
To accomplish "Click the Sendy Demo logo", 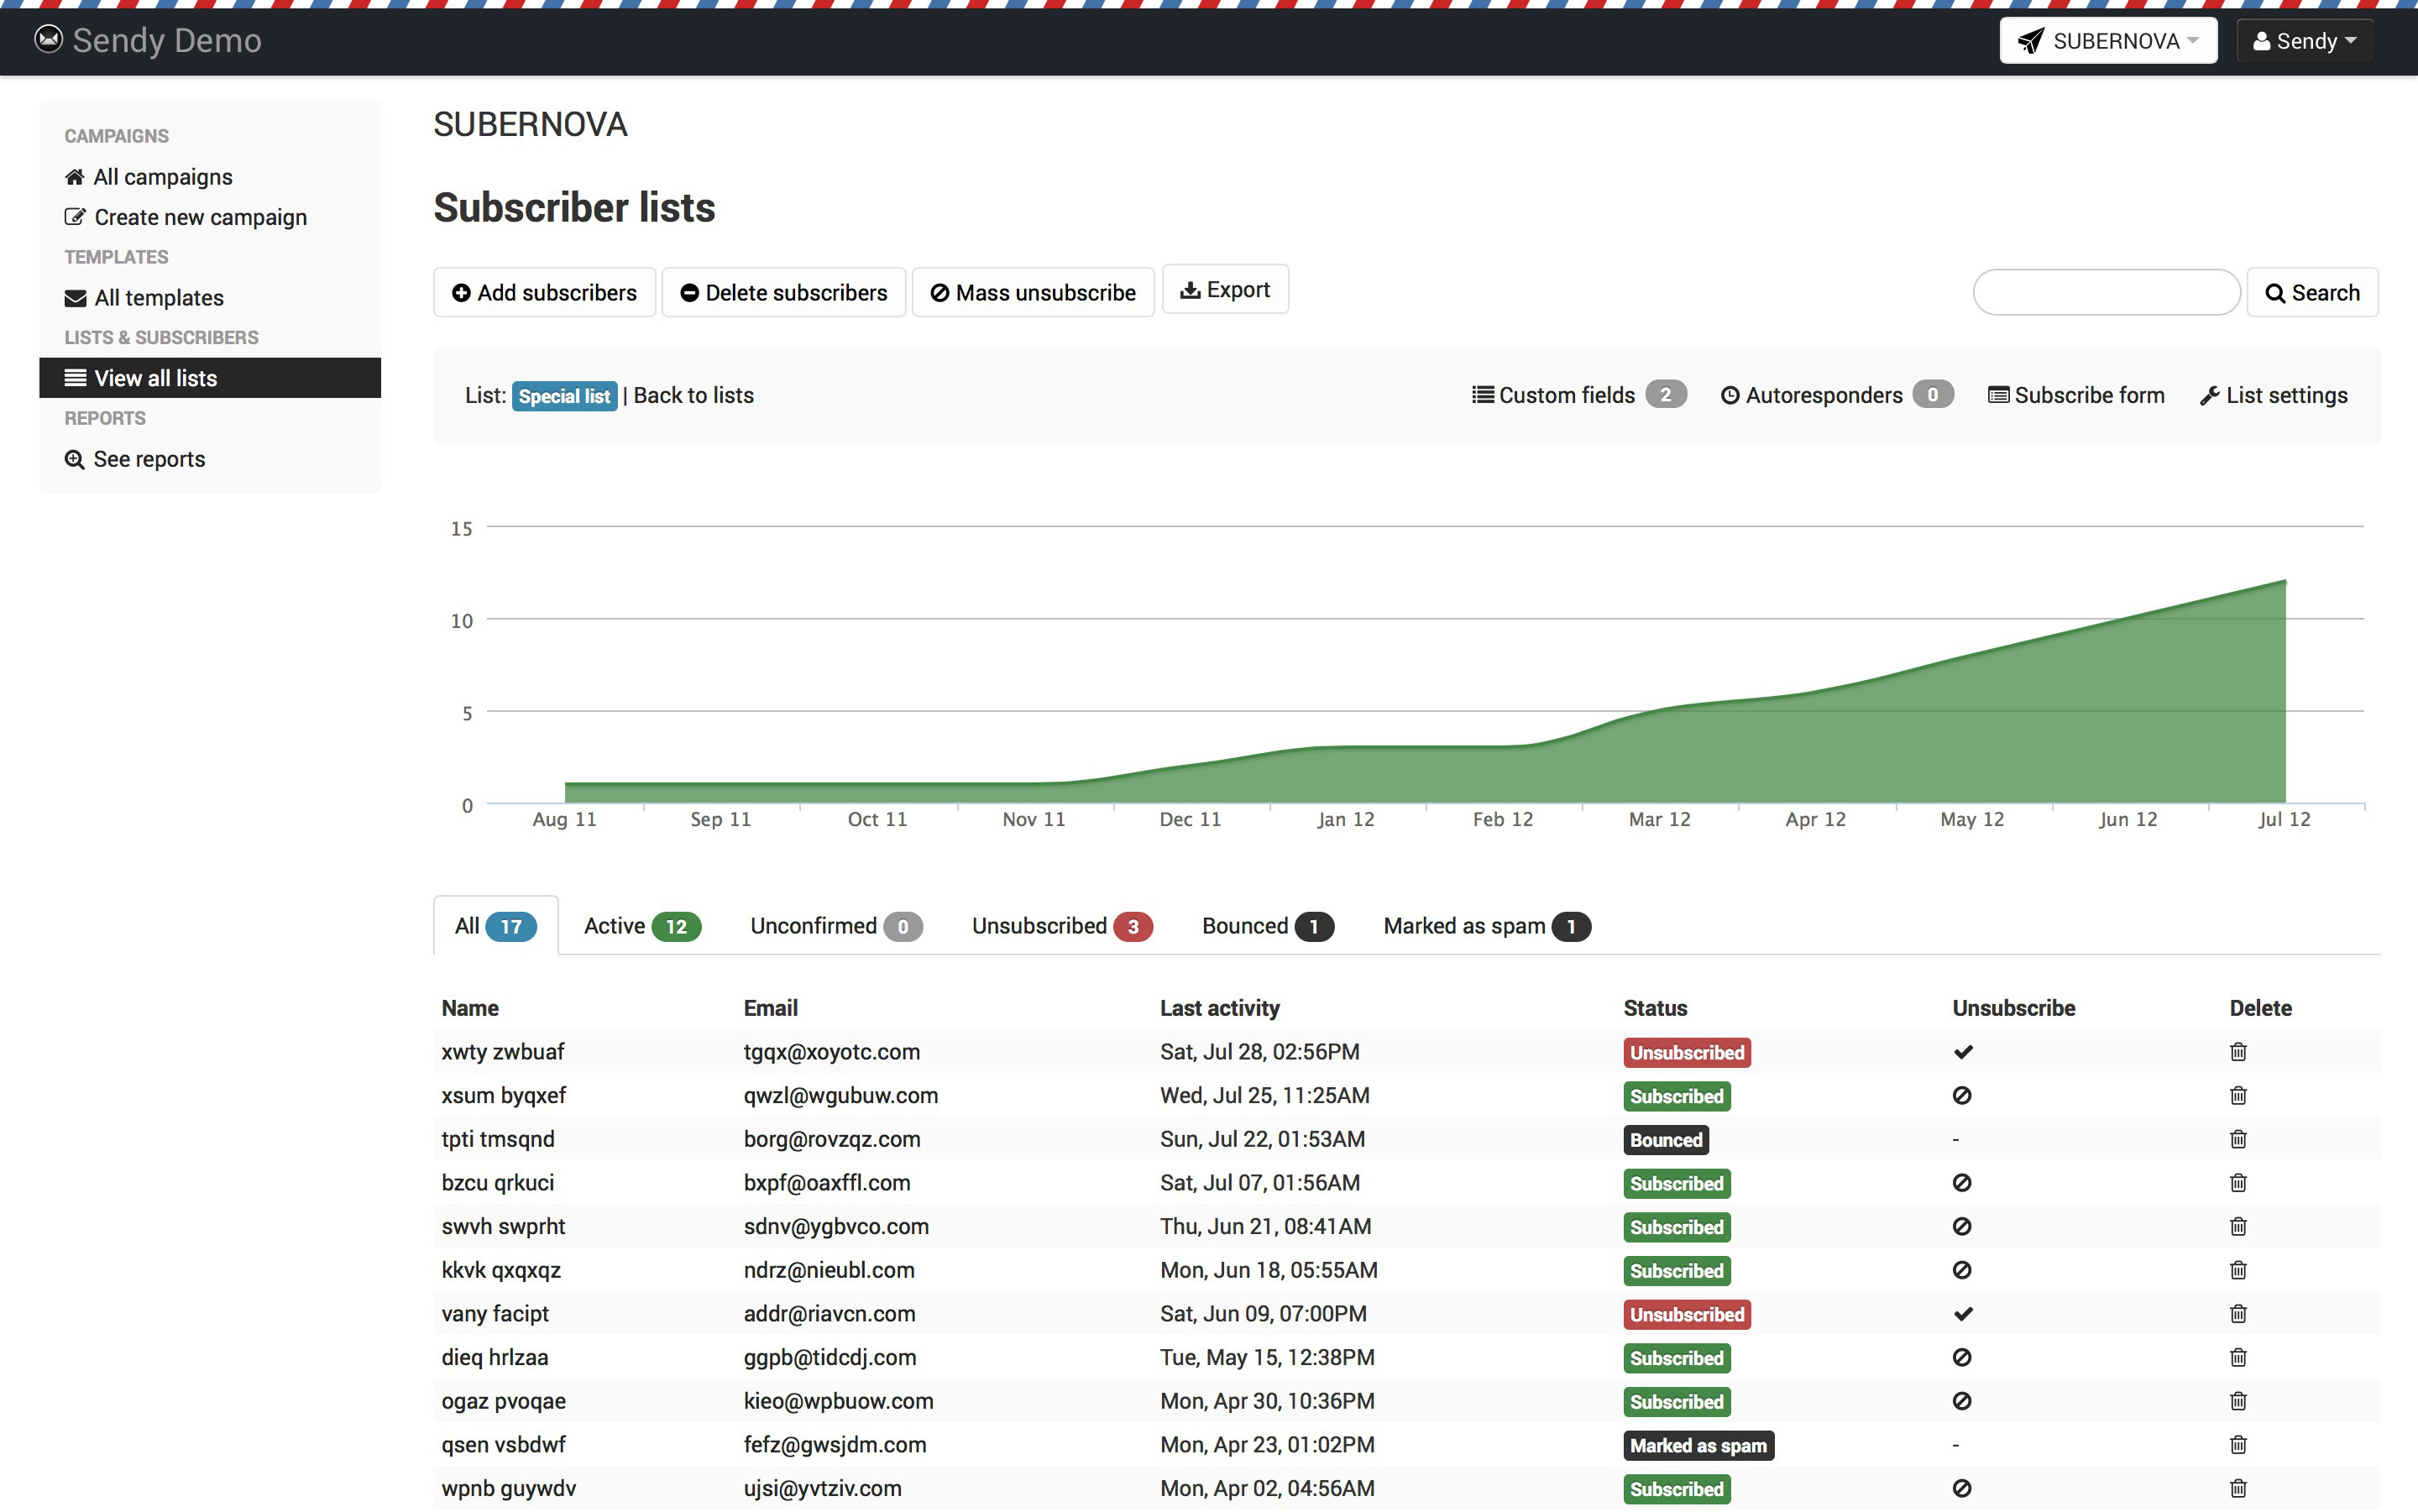I will point(148,40).
